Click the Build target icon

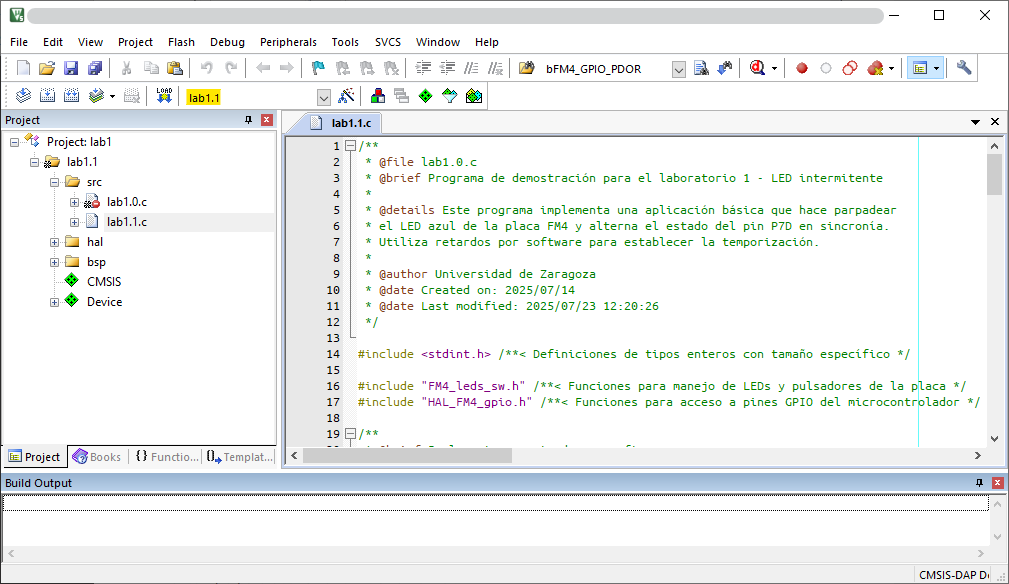[x=47, y=97]
